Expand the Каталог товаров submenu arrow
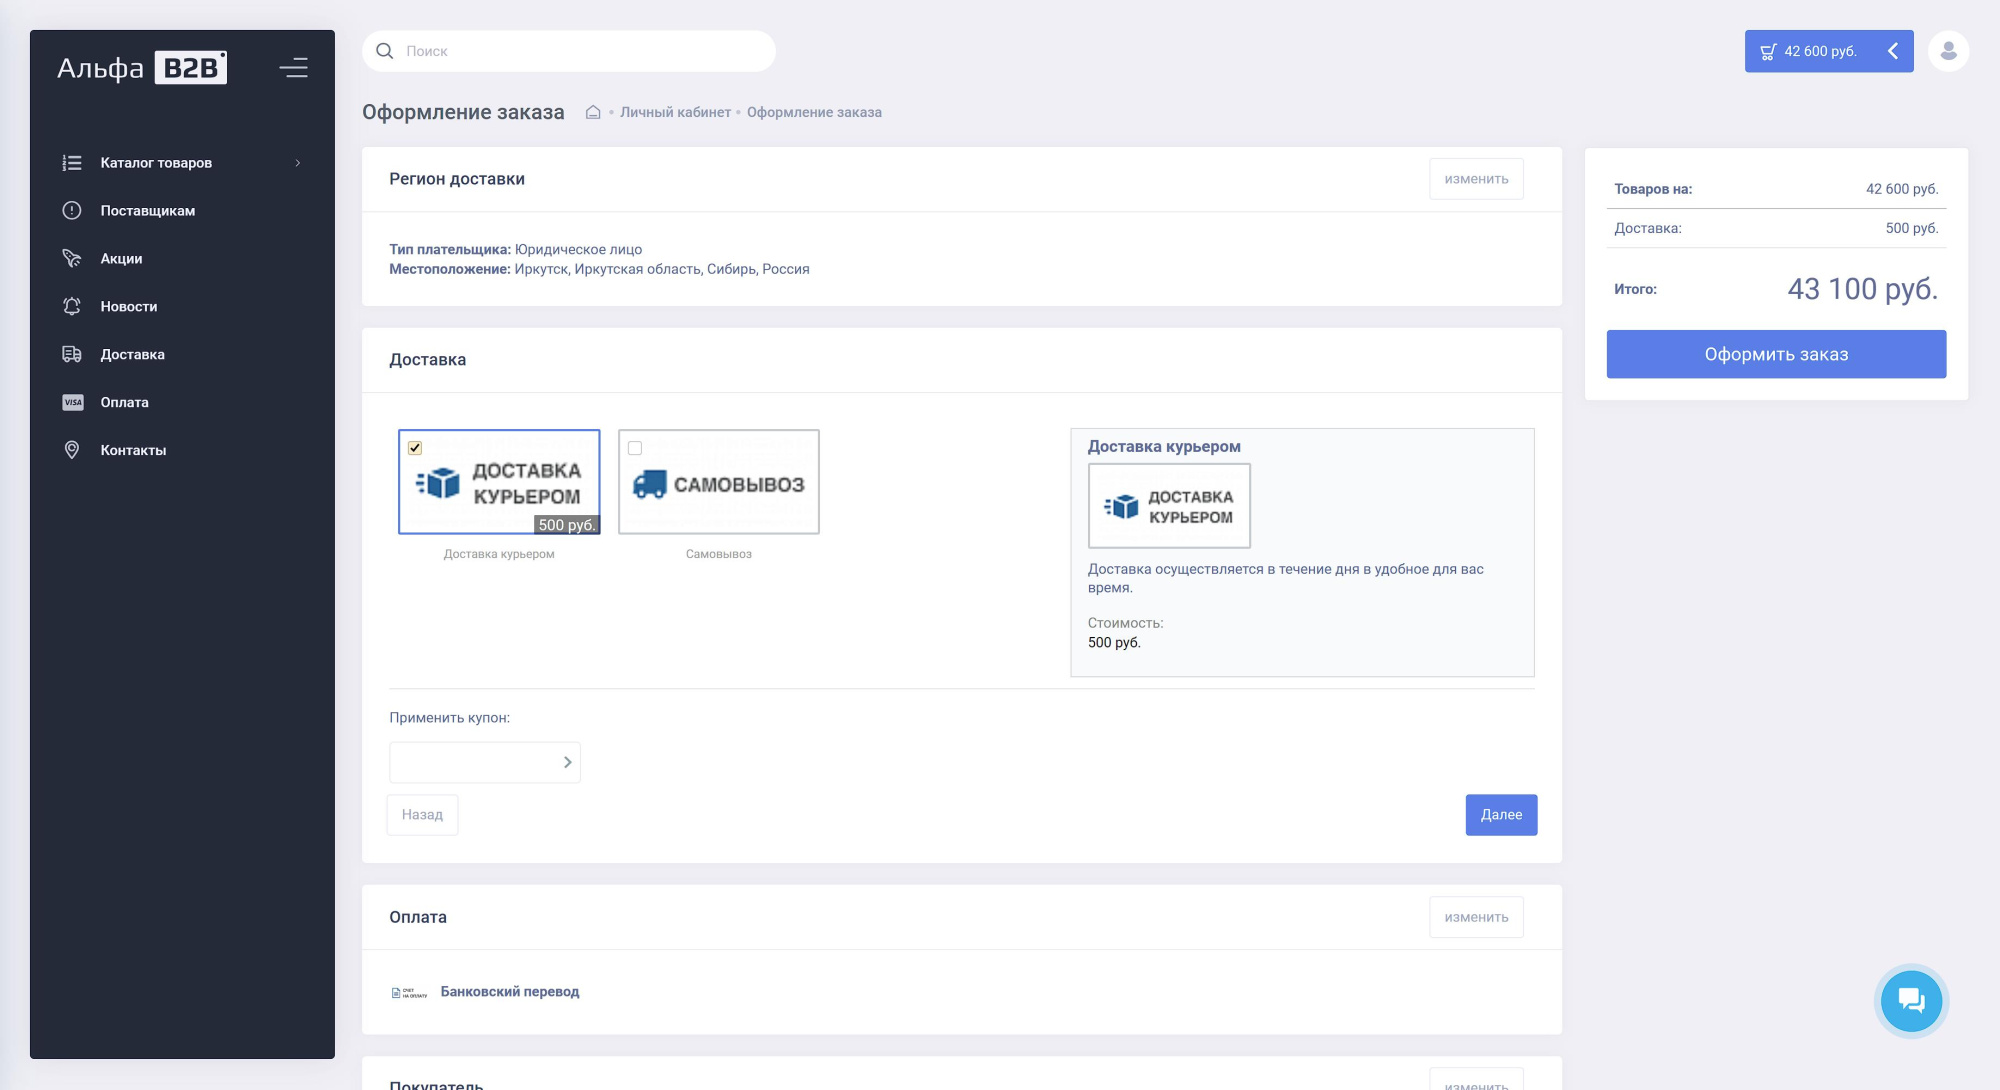The image size is (2000, 1090). pos(298,163)
